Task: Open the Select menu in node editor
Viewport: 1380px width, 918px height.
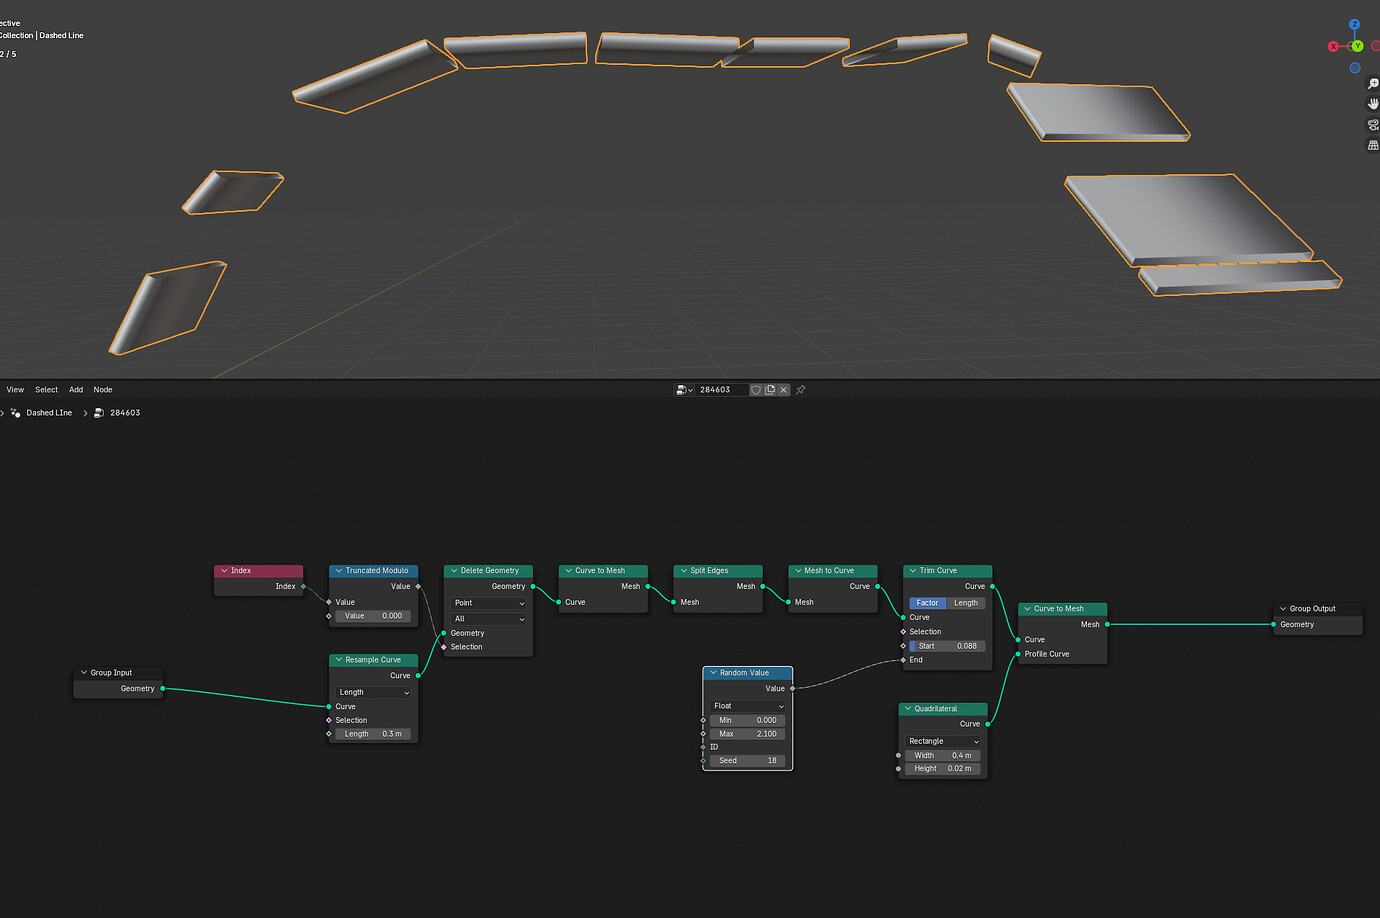Action: coord(46,390)
